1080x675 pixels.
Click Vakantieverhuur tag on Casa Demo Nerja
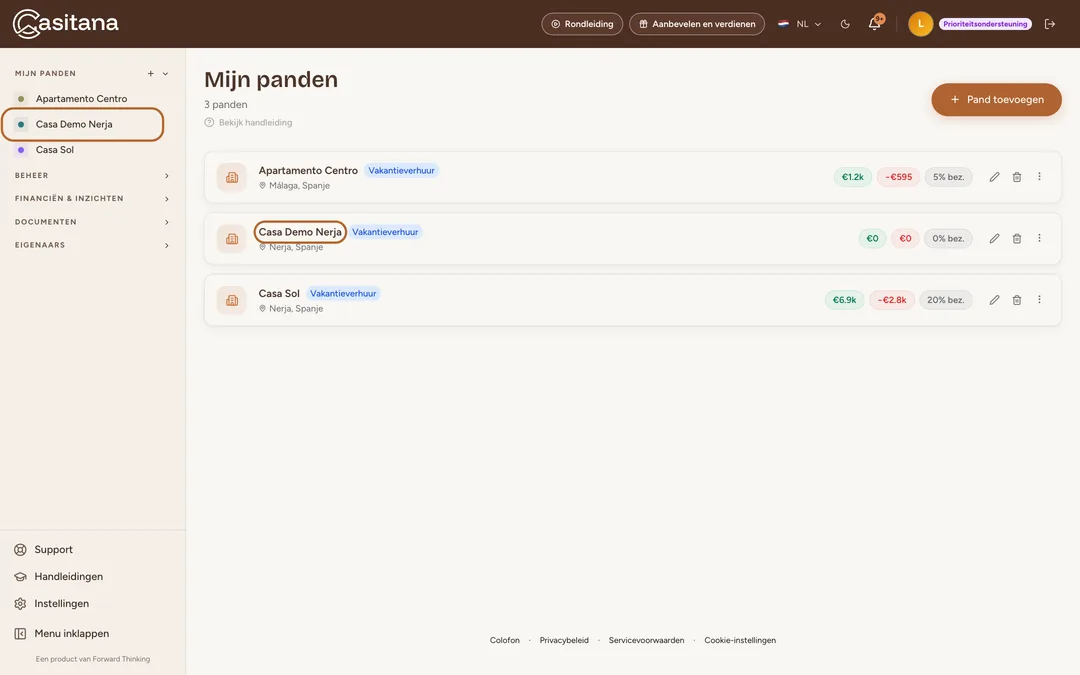click(x=385, y=232)
